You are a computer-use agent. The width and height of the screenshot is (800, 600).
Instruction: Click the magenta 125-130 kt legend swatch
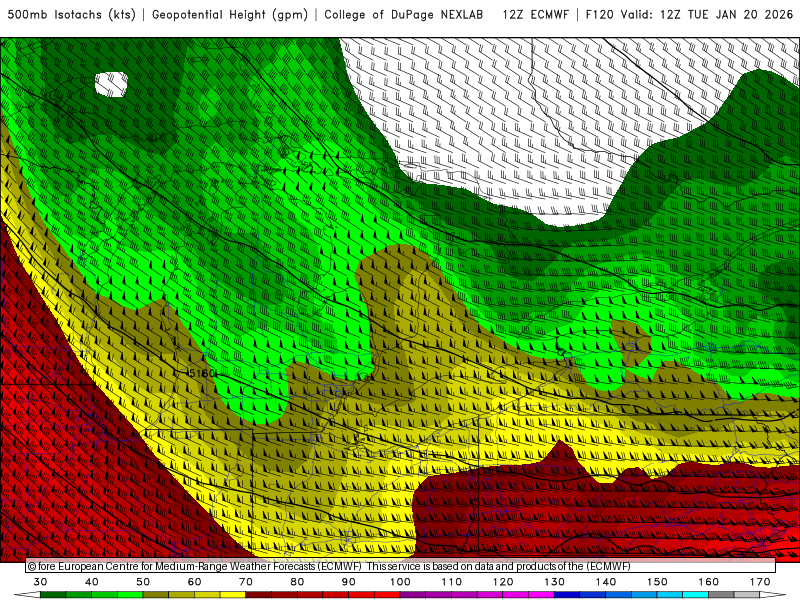542,595
